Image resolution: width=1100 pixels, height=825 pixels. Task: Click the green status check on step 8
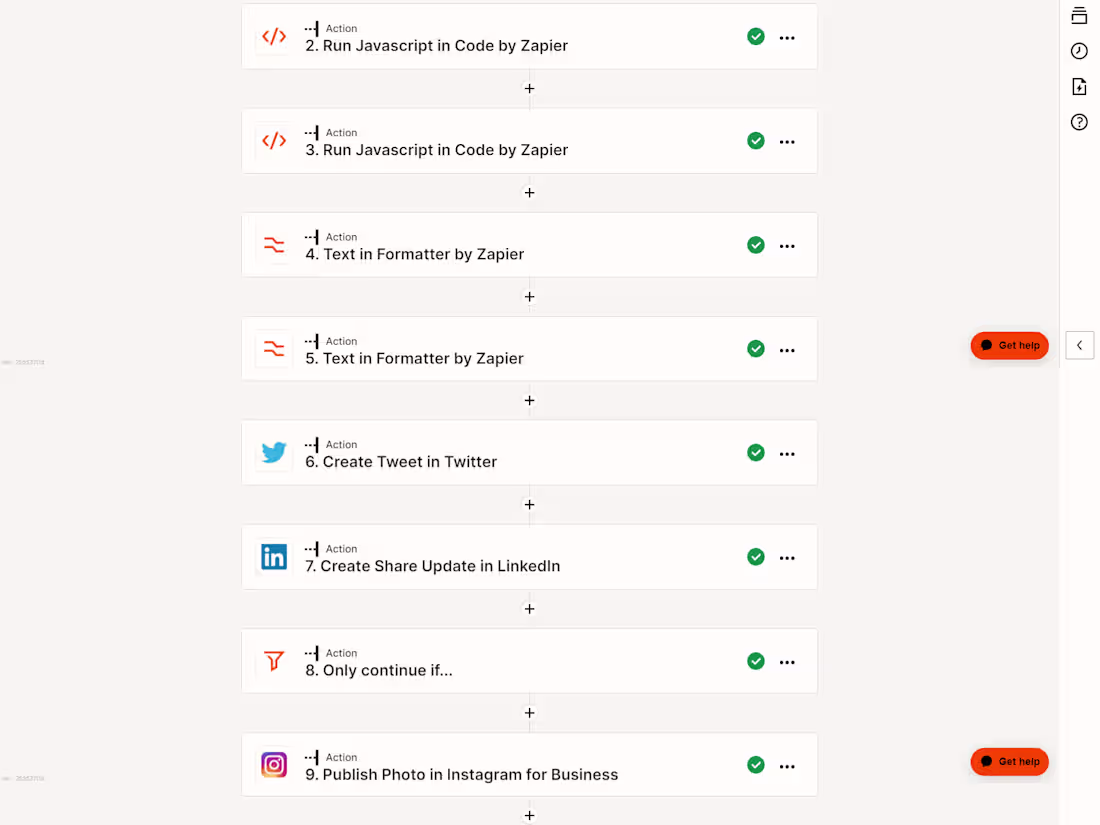tap(755, 661)
